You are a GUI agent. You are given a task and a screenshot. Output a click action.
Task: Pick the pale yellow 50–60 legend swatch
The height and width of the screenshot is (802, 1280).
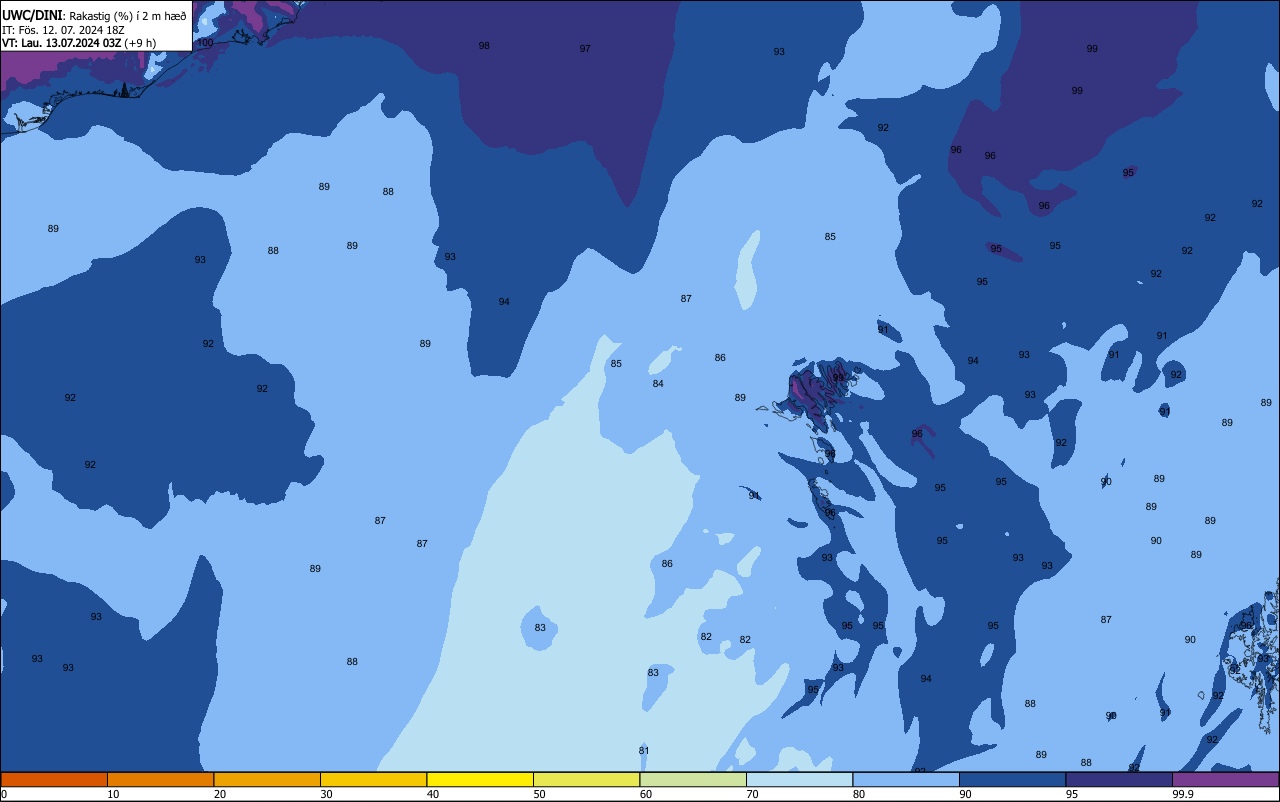coord(586,779)
